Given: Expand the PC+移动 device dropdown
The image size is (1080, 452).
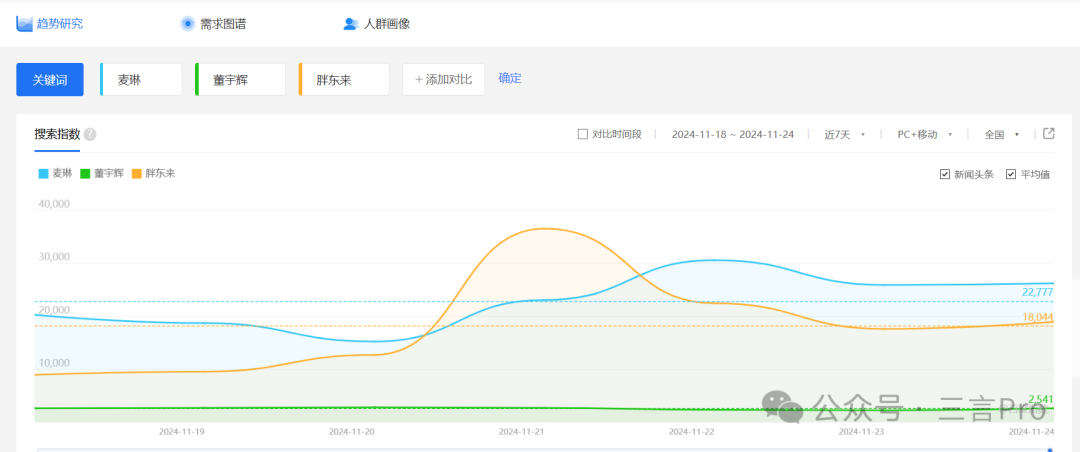Looking at the screenshot, I should pos(924,134).
